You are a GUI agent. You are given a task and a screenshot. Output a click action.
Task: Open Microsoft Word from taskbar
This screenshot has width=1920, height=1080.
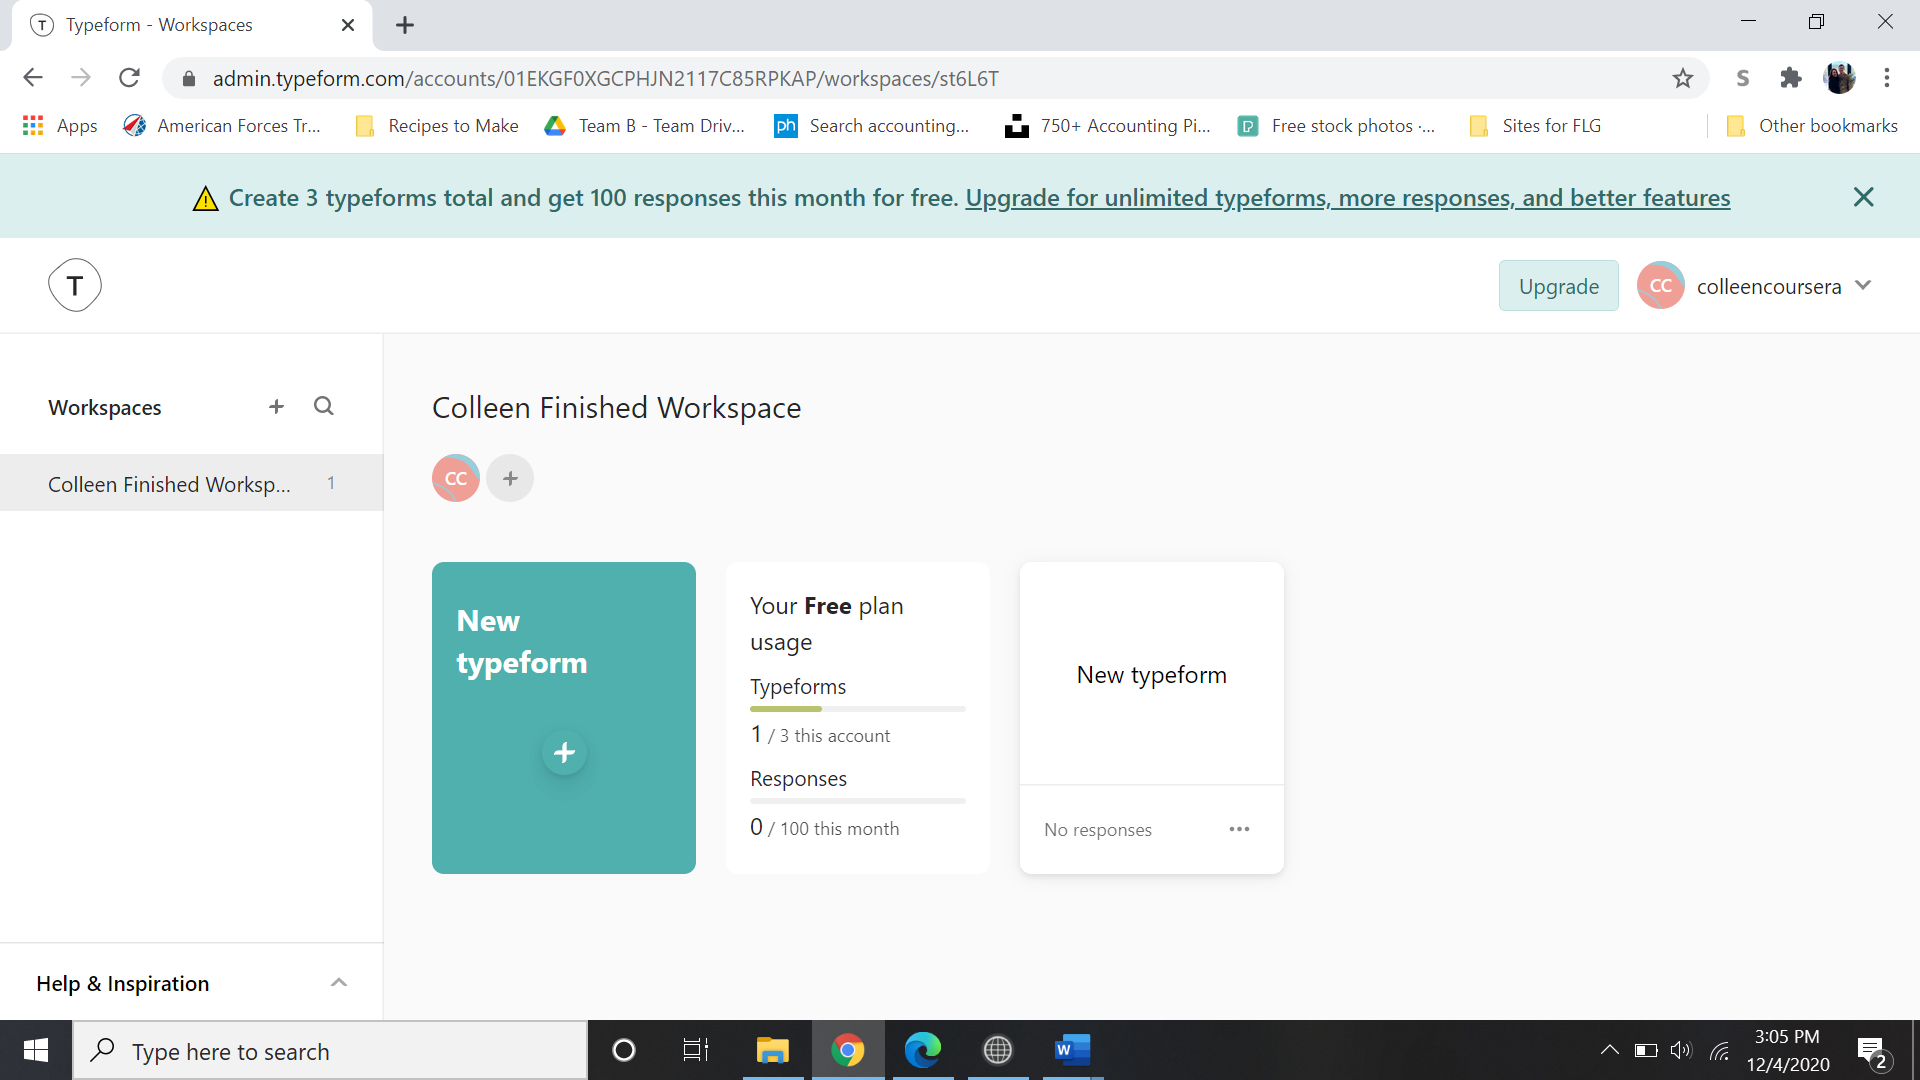[x=1072, y=1050]
